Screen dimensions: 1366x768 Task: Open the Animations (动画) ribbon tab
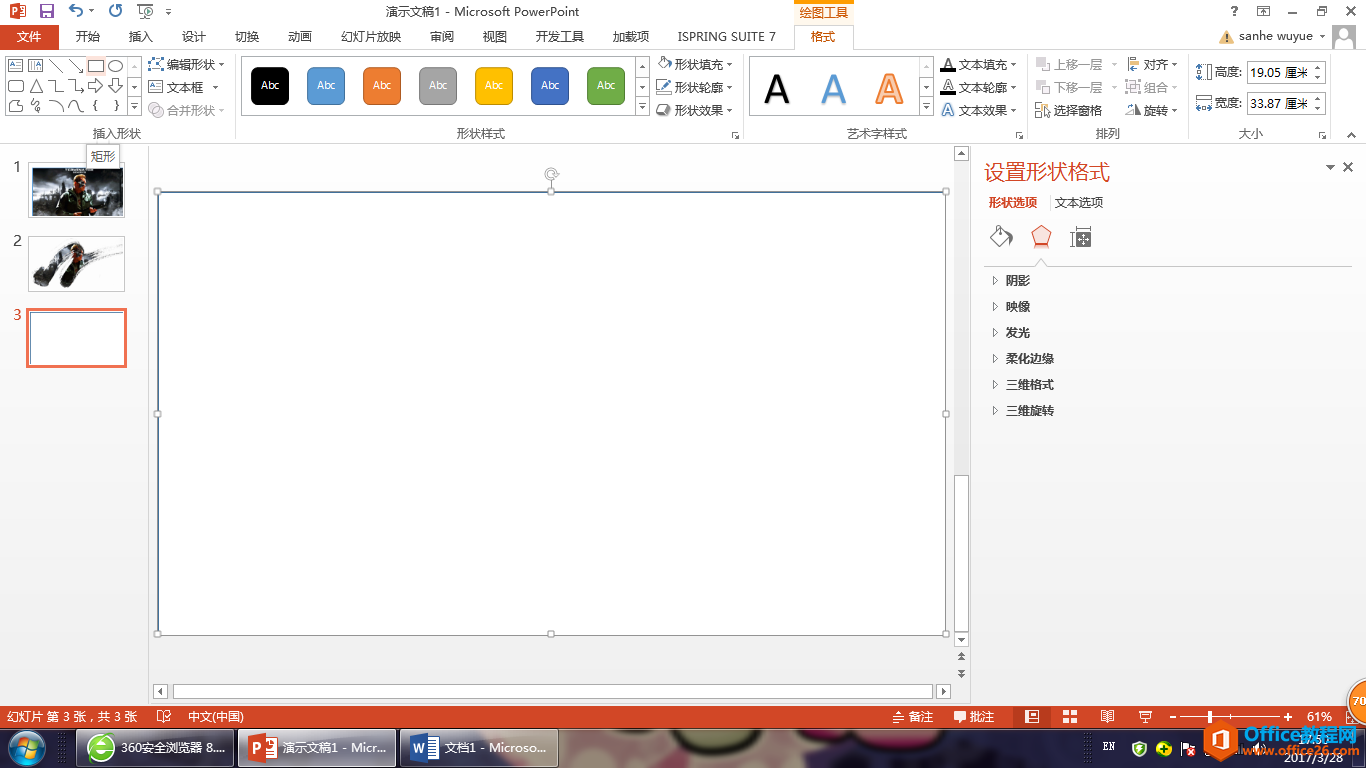point(300,37)
